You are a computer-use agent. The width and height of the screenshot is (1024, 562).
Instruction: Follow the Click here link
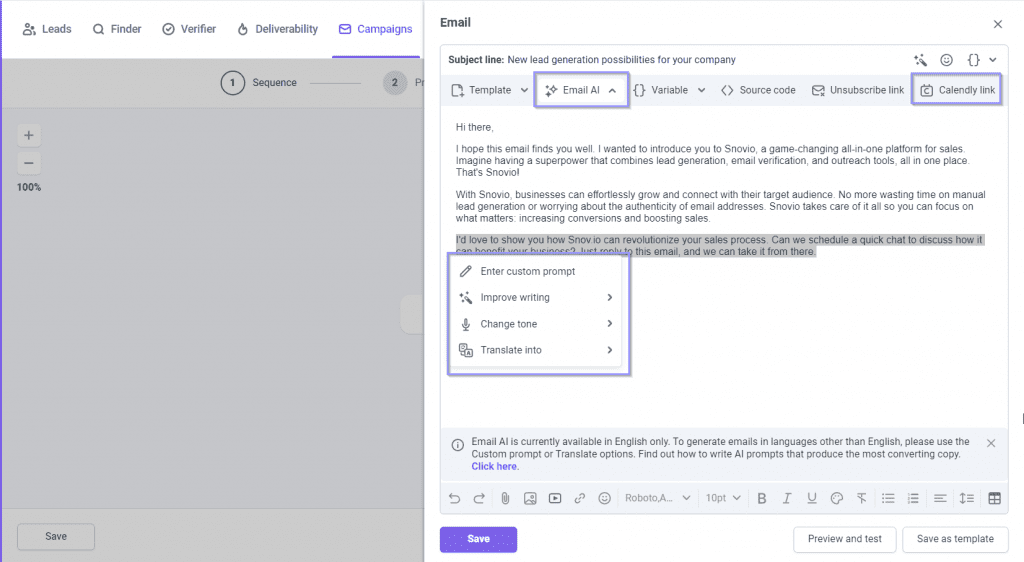pyautogui.click(x=494, y=467)
